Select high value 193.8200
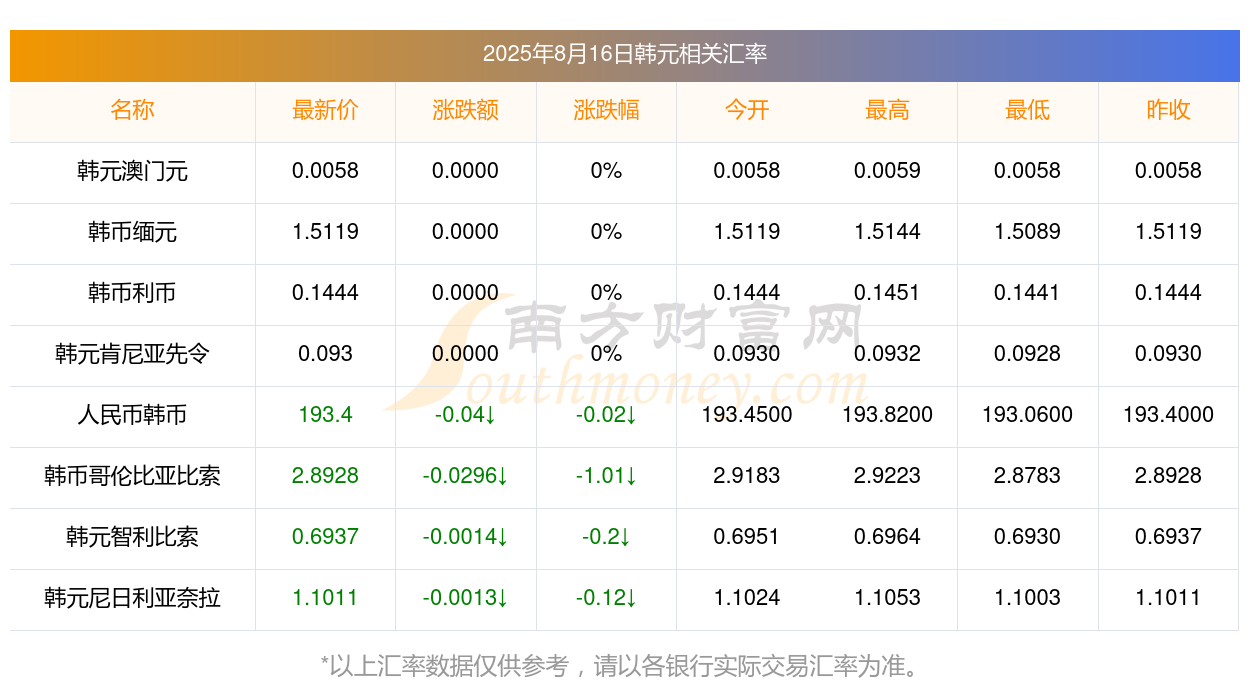 click(887, 415)
